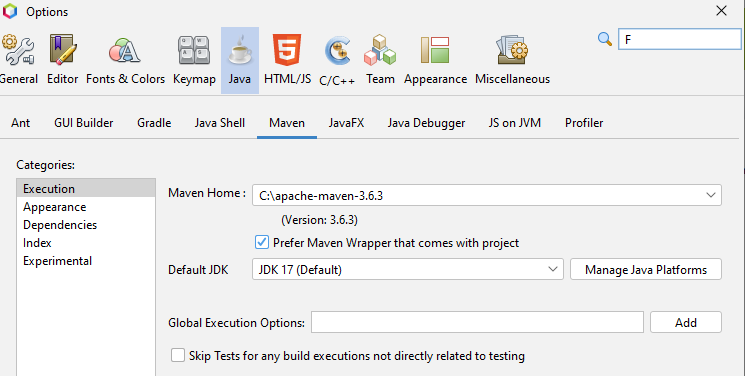The height and width of the screenshot is (376, 745).
Task: Select the Java coffee cup category
Action: pos(240,60)
